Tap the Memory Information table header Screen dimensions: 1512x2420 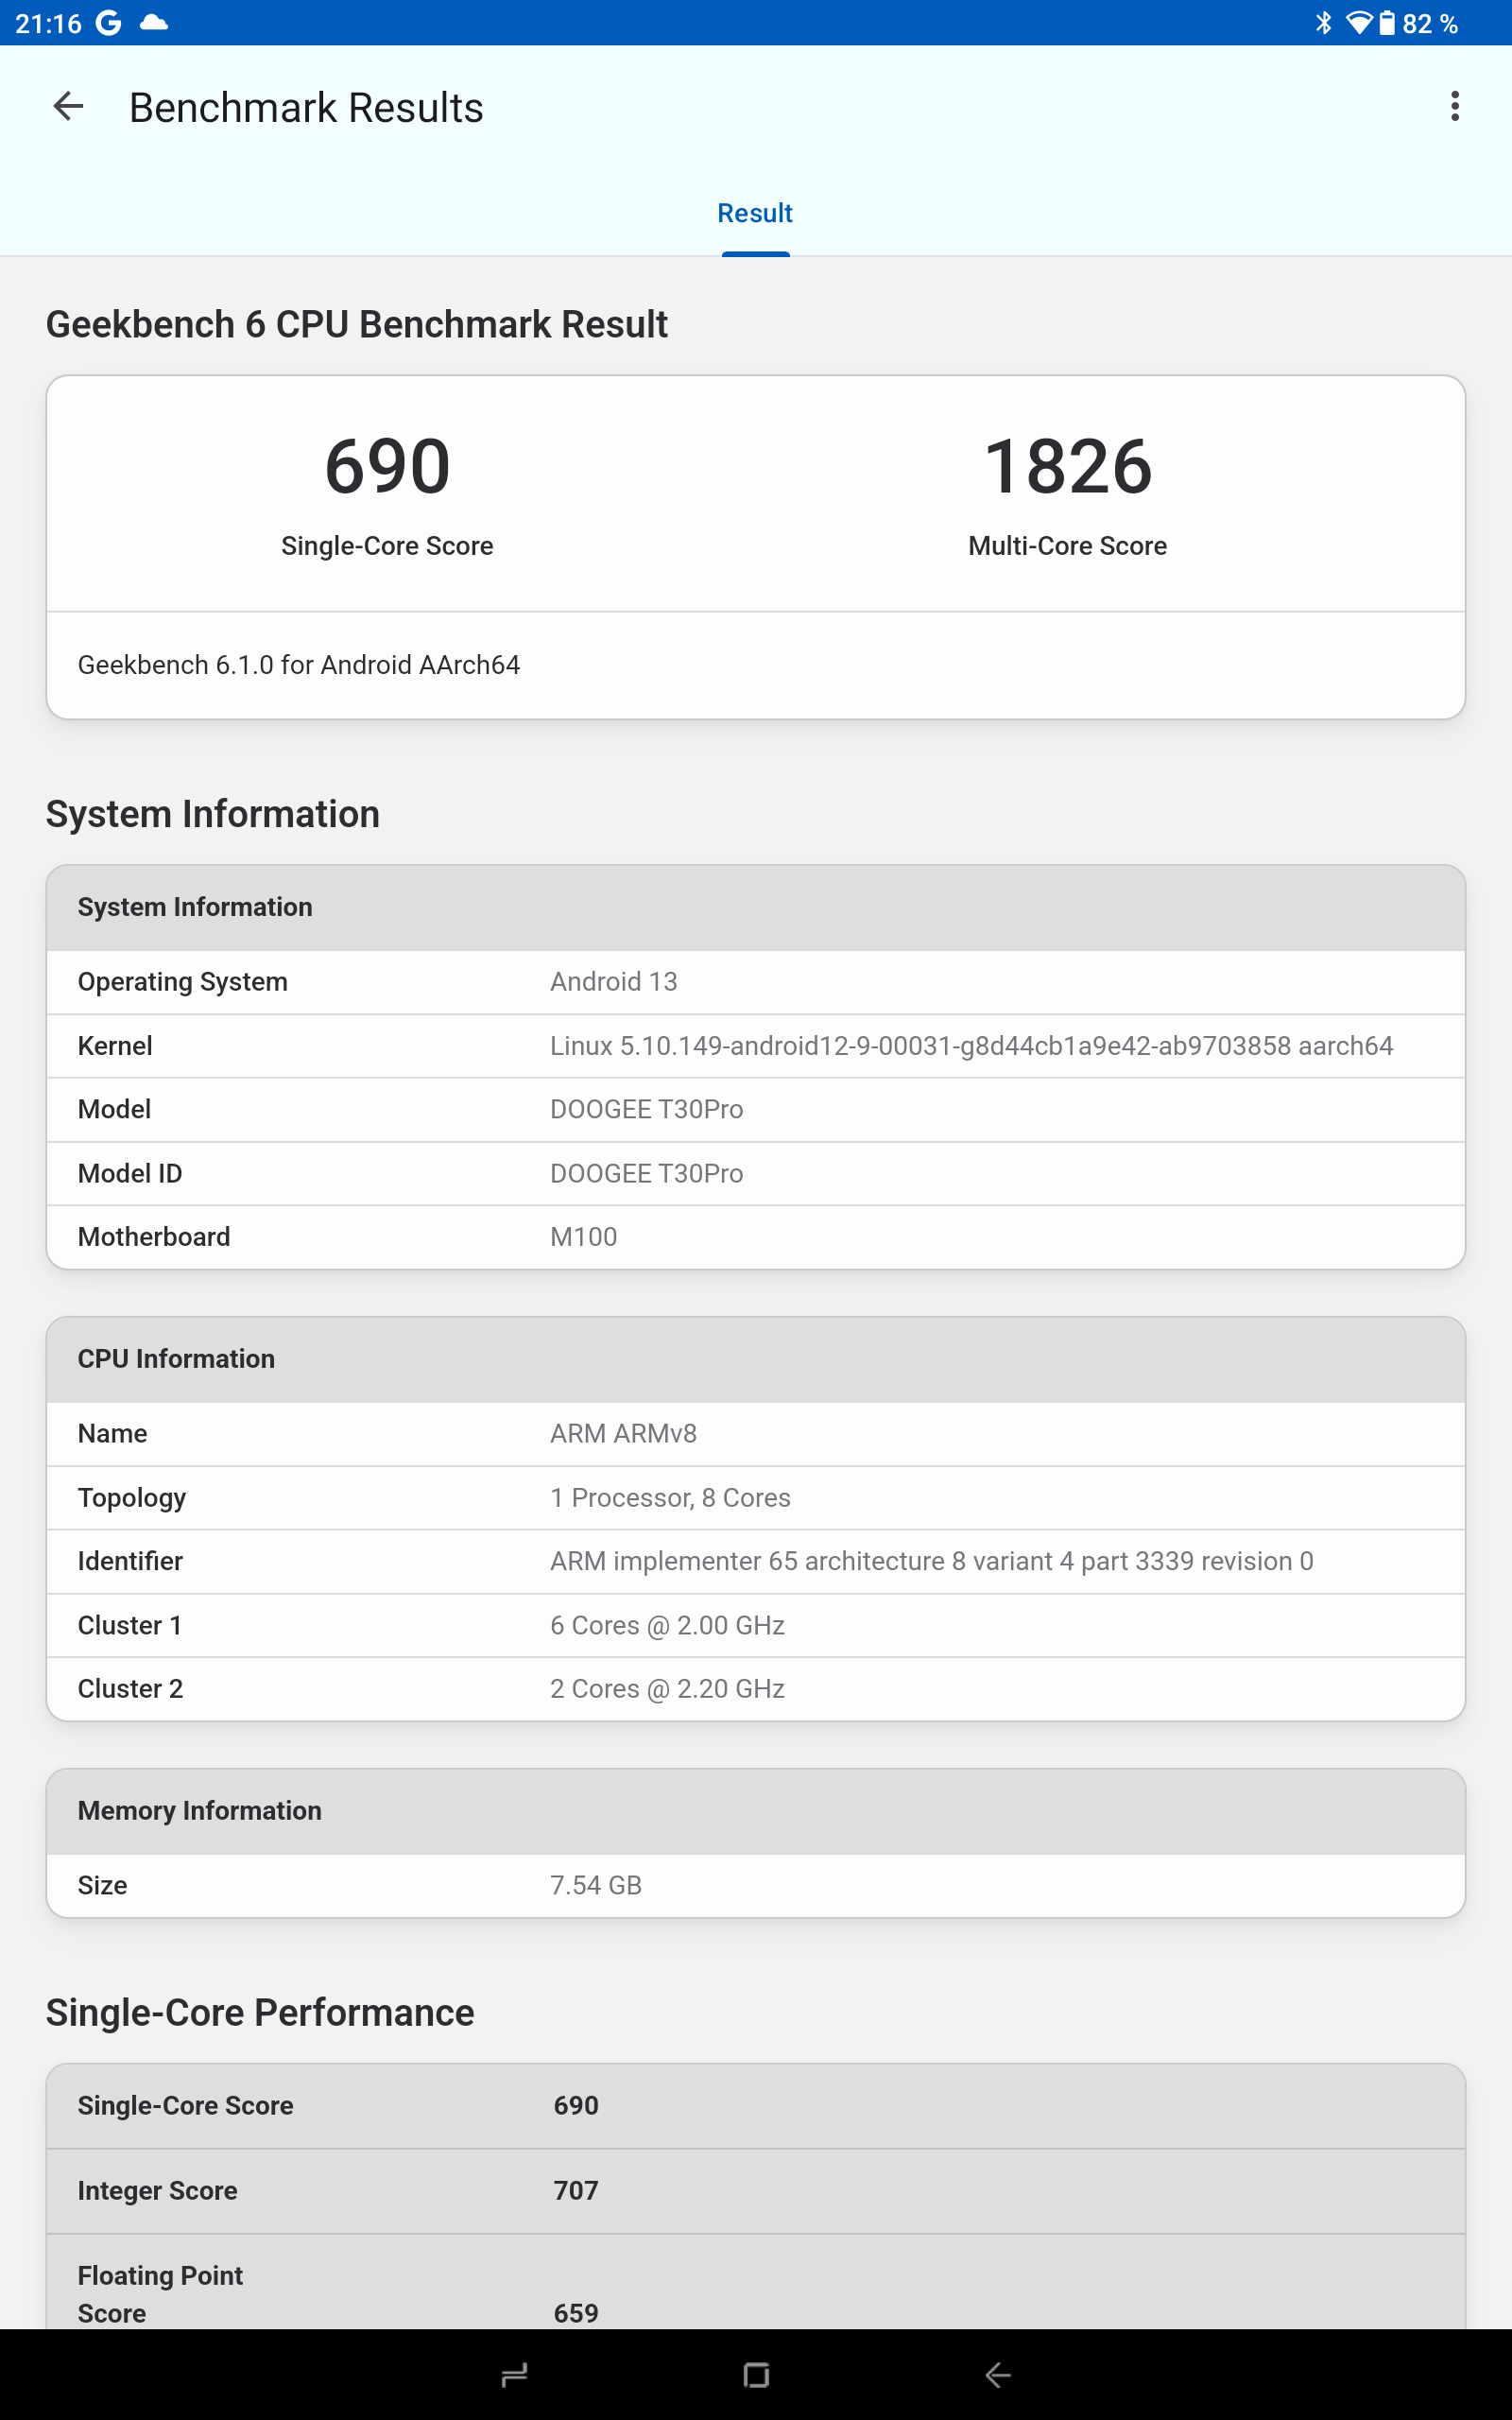tap(756, 1811)
